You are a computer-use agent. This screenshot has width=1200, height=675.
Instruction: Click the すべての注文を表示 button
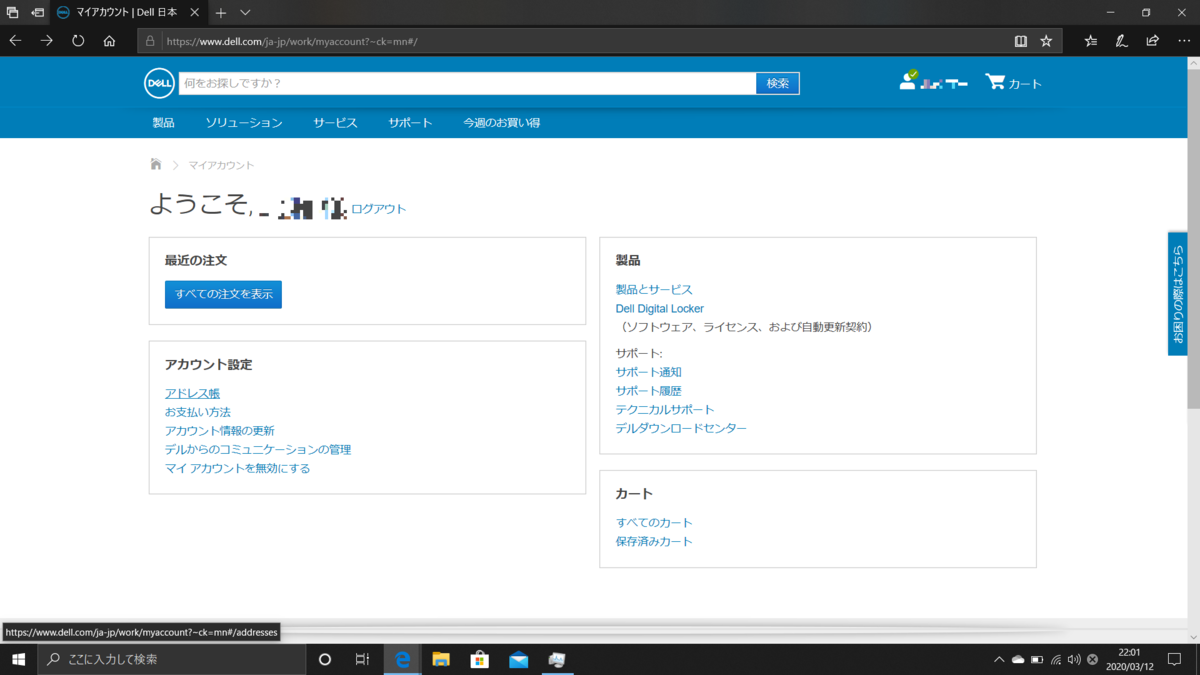click(x=222, y=294)
